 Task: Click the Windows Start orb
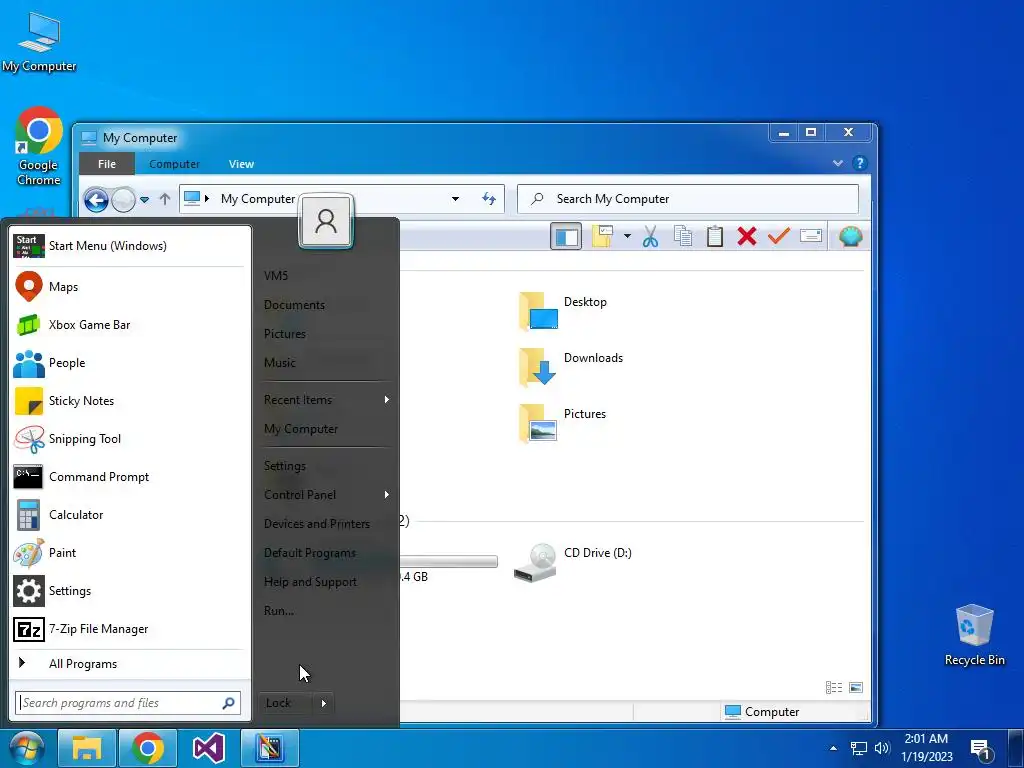[25, 748]
